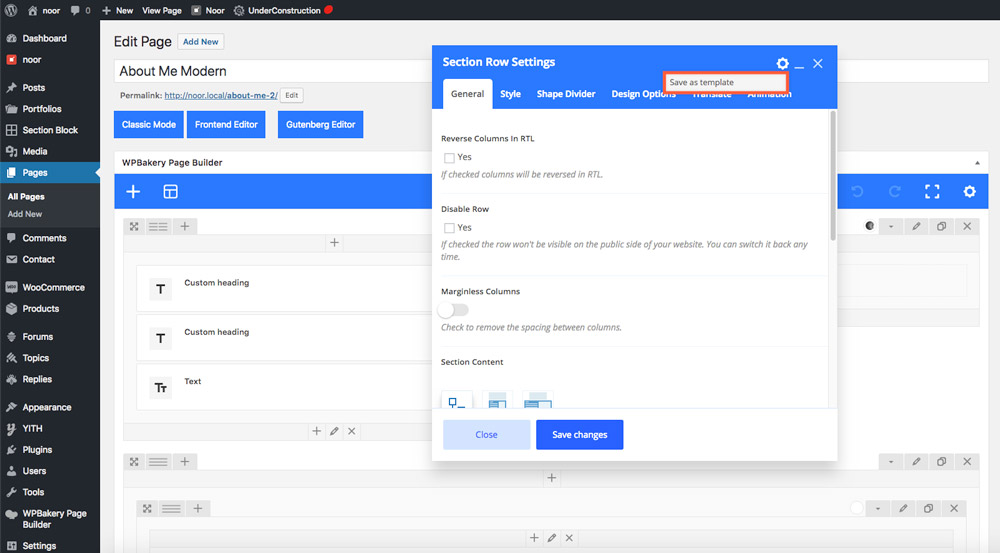Click the permalink Edit button

click(x=291, y=95)
